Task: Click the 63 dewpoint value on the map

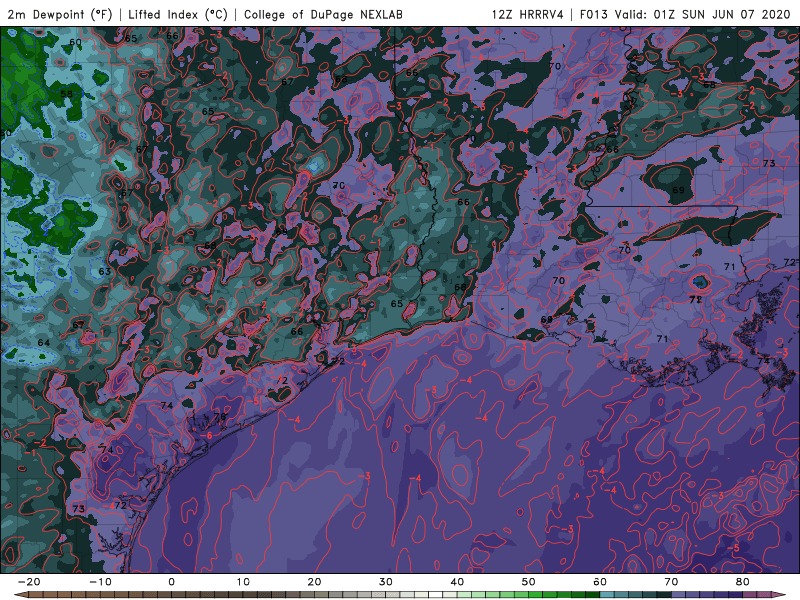Action: coord(105,271)
